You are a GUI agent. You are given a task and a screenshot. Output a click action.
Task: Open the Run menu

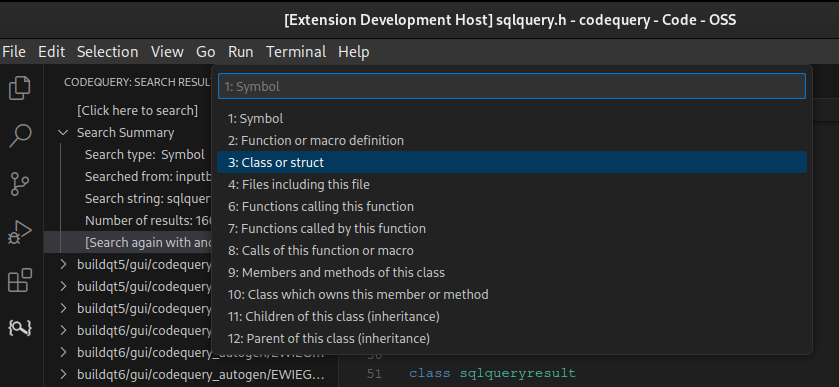tap(241, 52)
